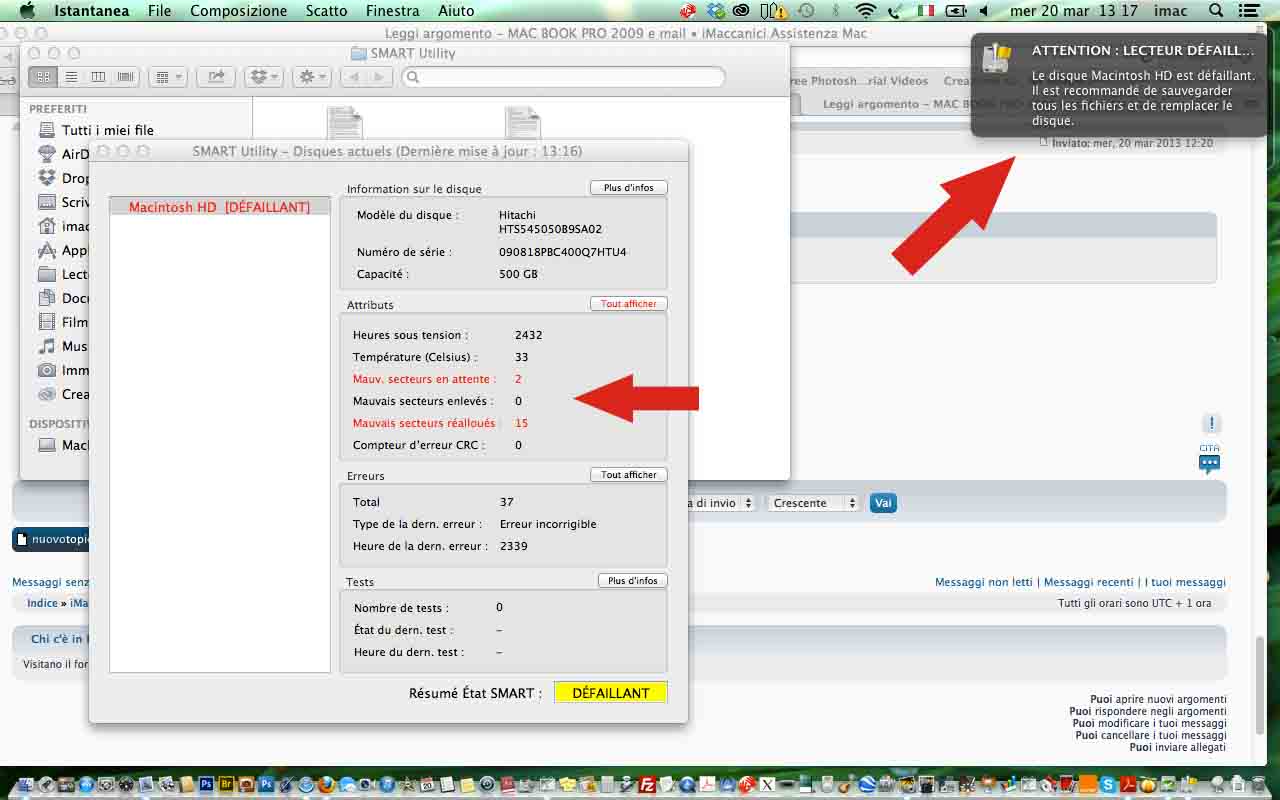The height and width of the screenshot is (800, 1280).
Task: Click the FileZilla icon in the Dock
Action: click(646, 784)
